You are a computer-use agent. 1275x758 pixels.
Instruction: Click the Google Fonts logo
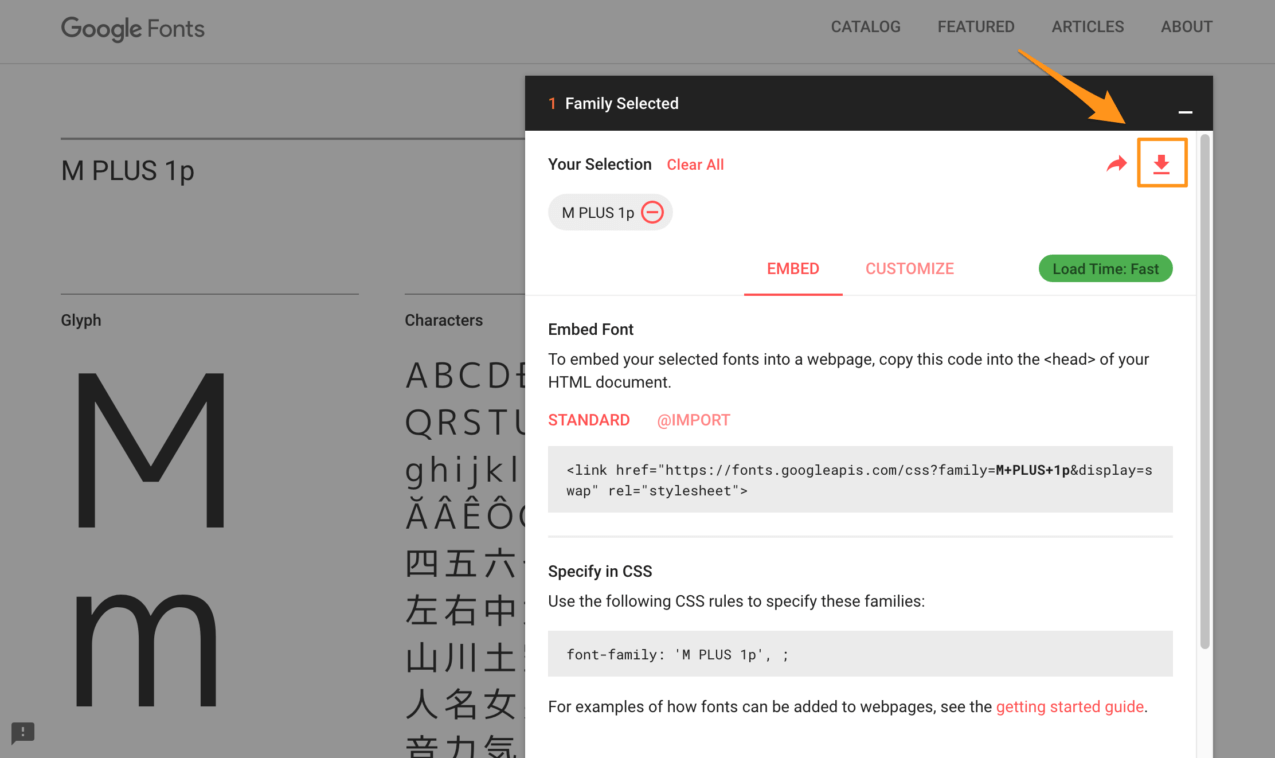133,28
